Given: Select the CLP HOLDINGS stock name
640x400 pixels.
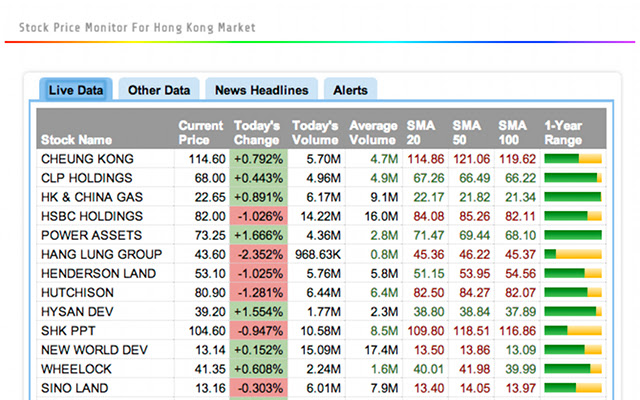Looking at the screenshot, I should [x=87, y=178].
